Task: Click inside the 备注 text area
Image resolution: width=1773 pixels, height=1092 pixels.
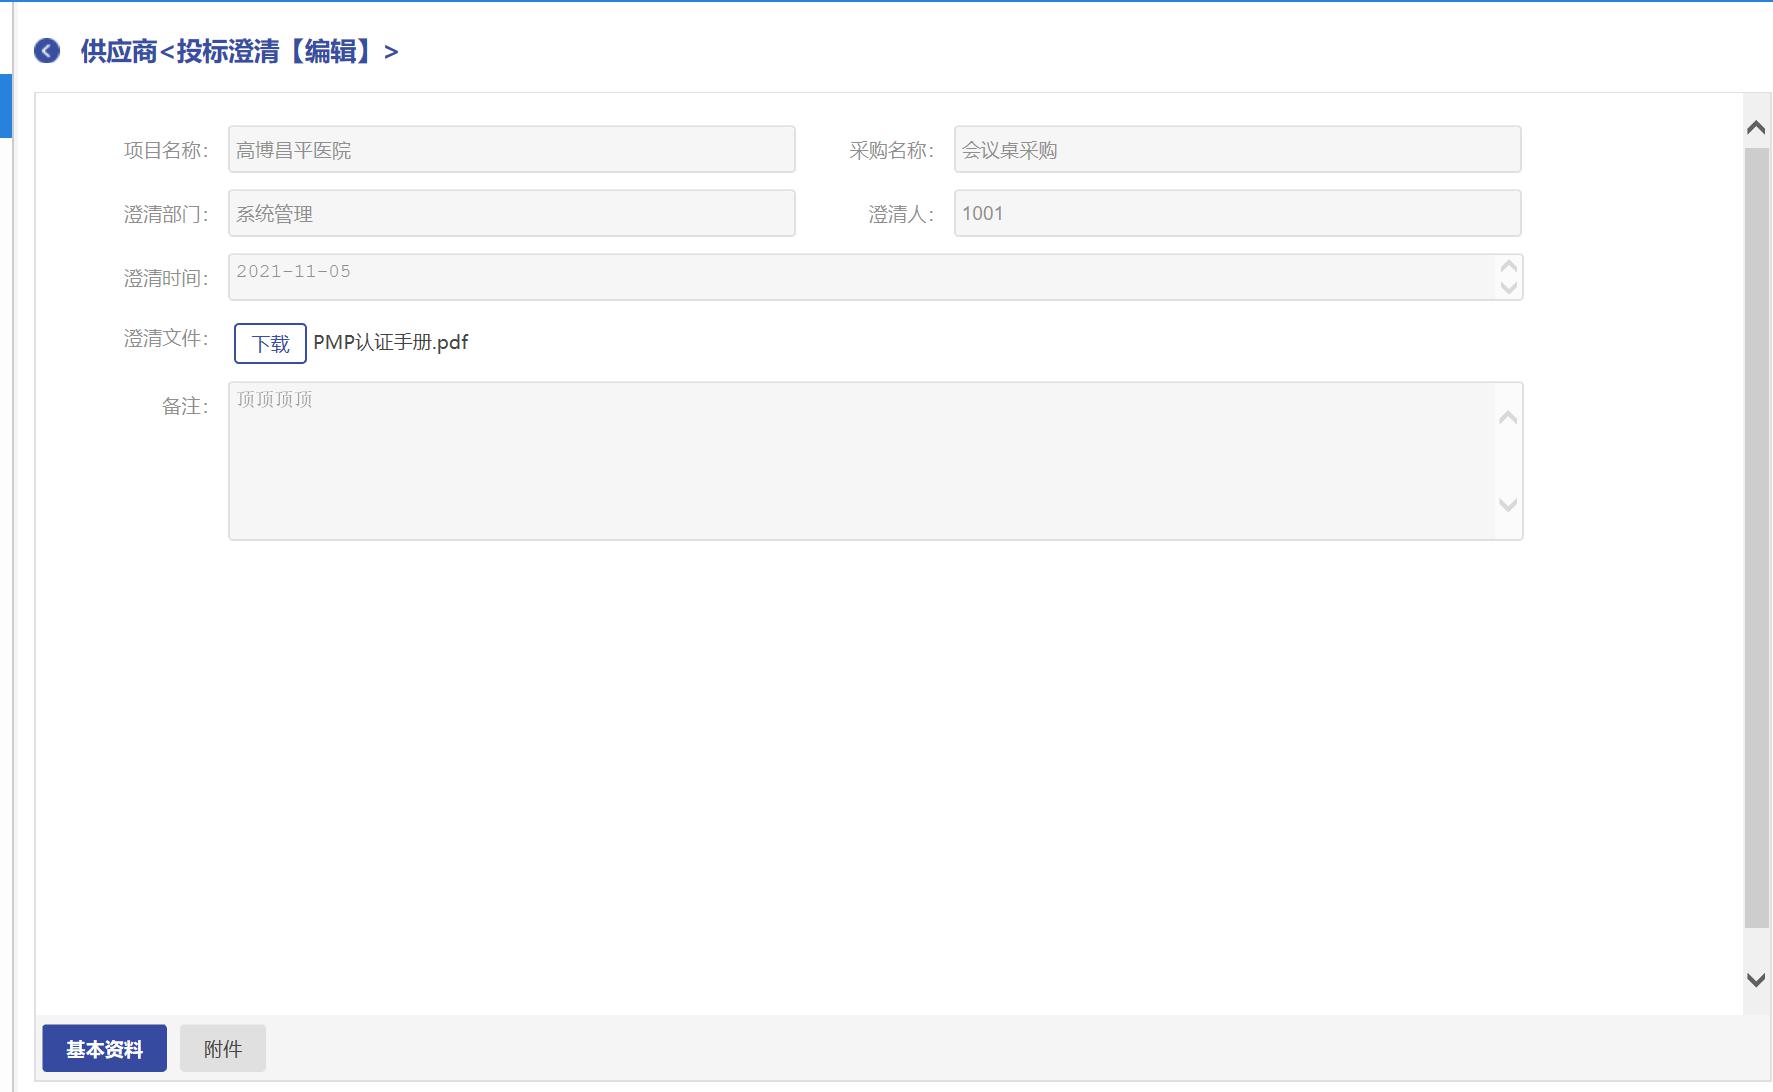Action: [860, 461]
